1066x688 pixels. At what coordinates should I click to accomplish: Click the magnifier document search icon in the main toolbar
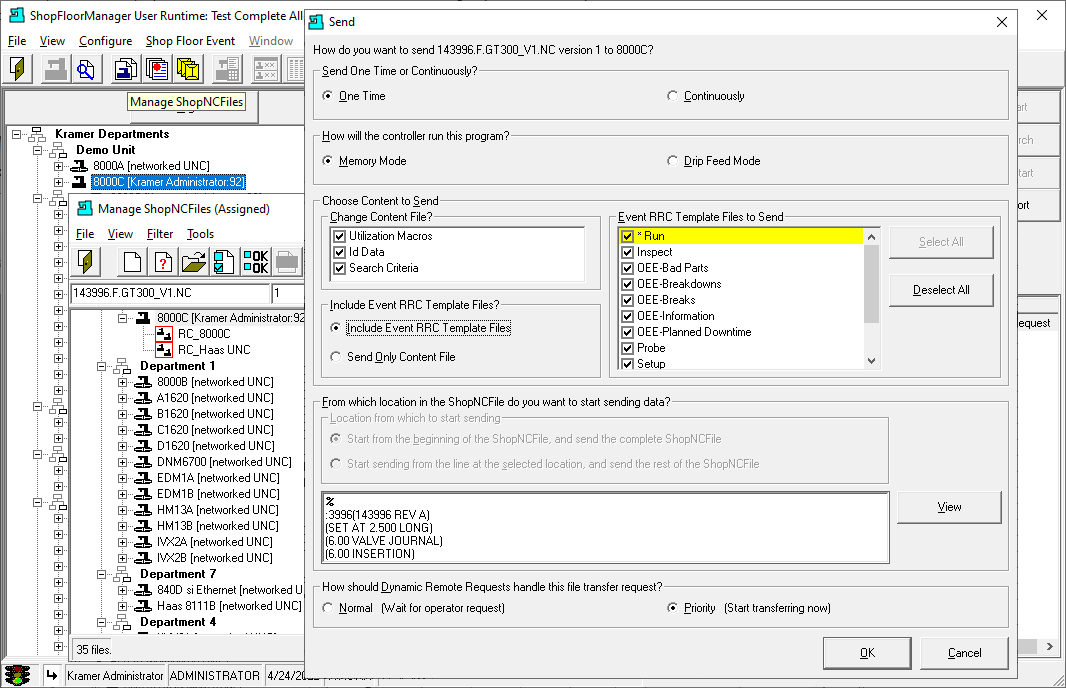pyautogui.click(x=86, y=69)
